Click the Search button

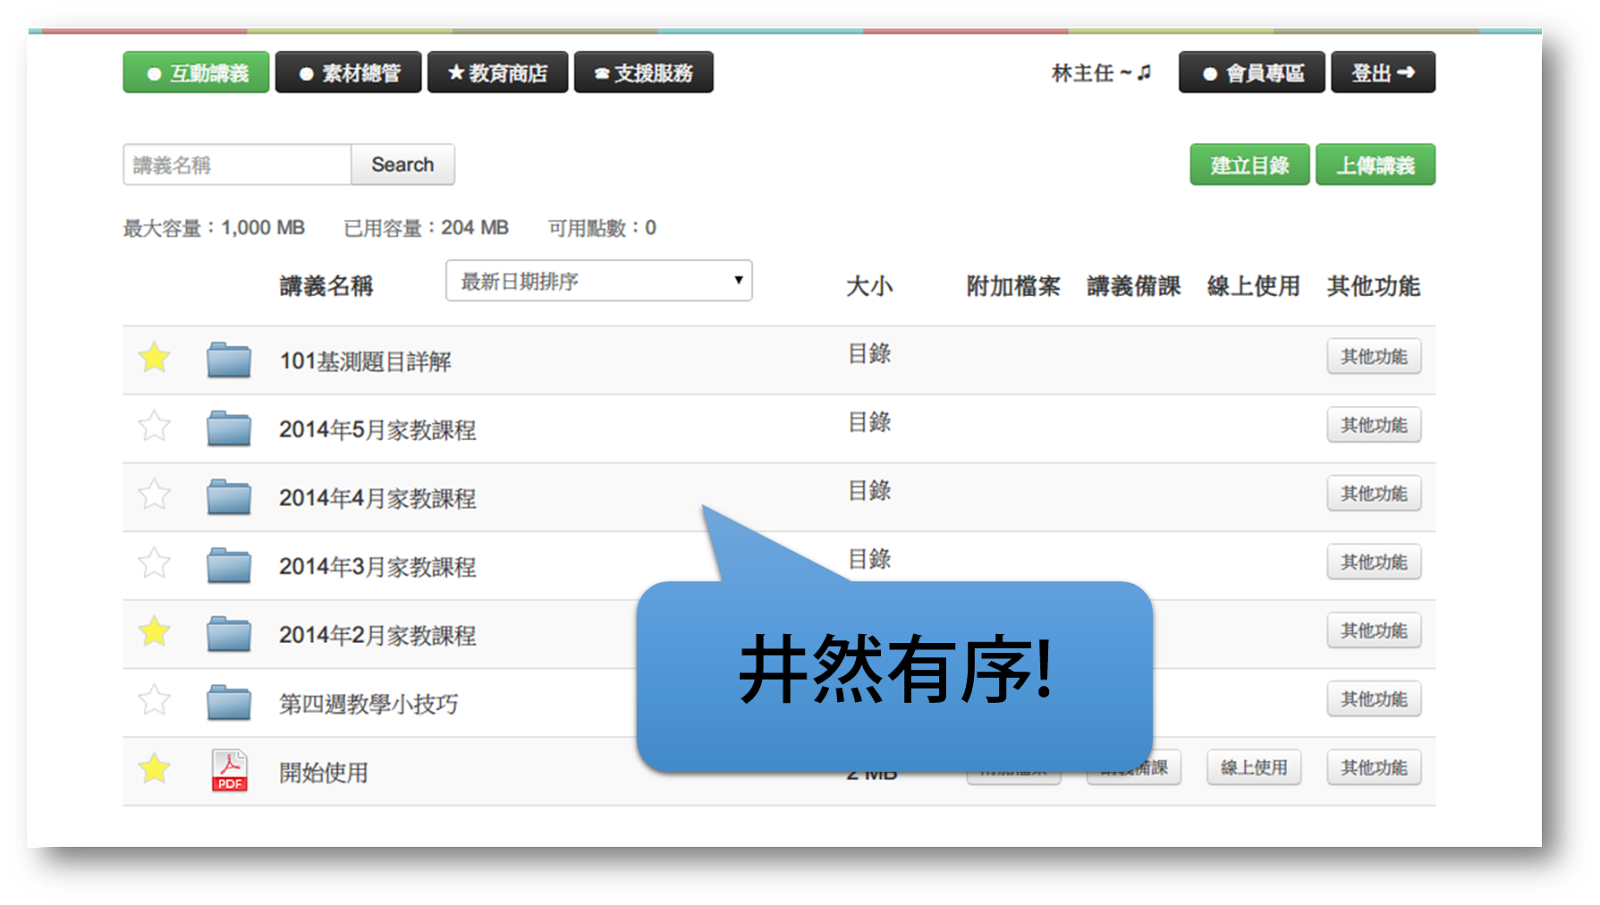403,164
